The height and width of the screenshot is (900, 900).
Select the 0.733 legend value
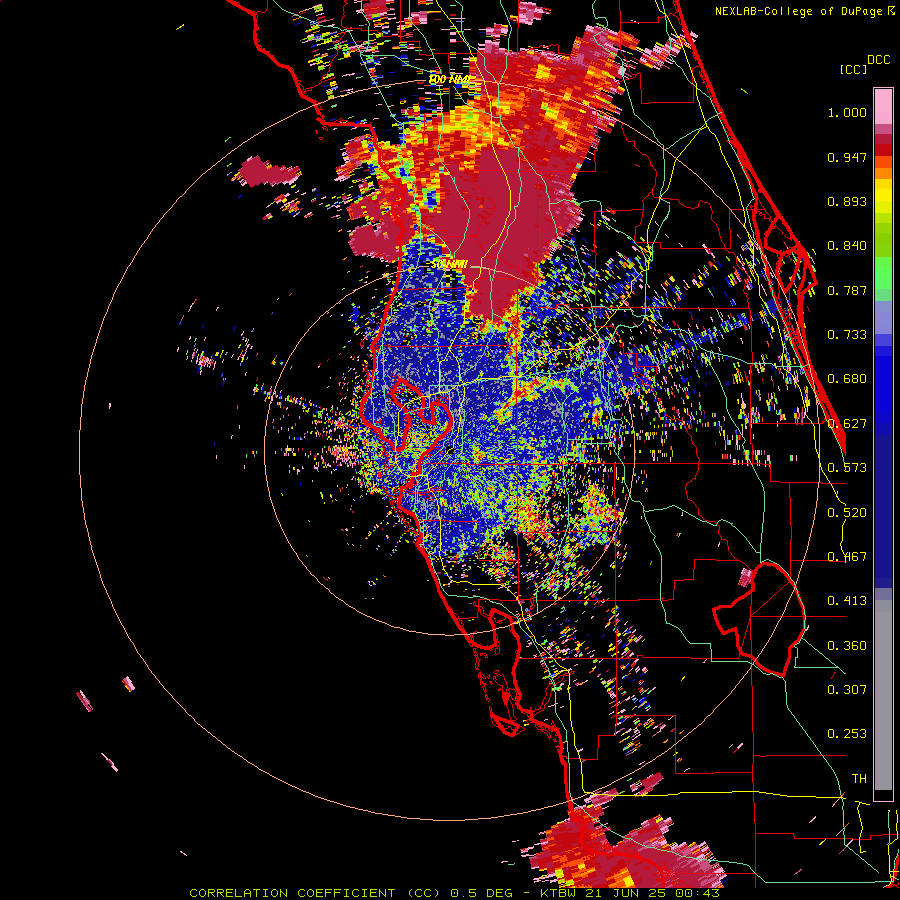tap(847, 335)
